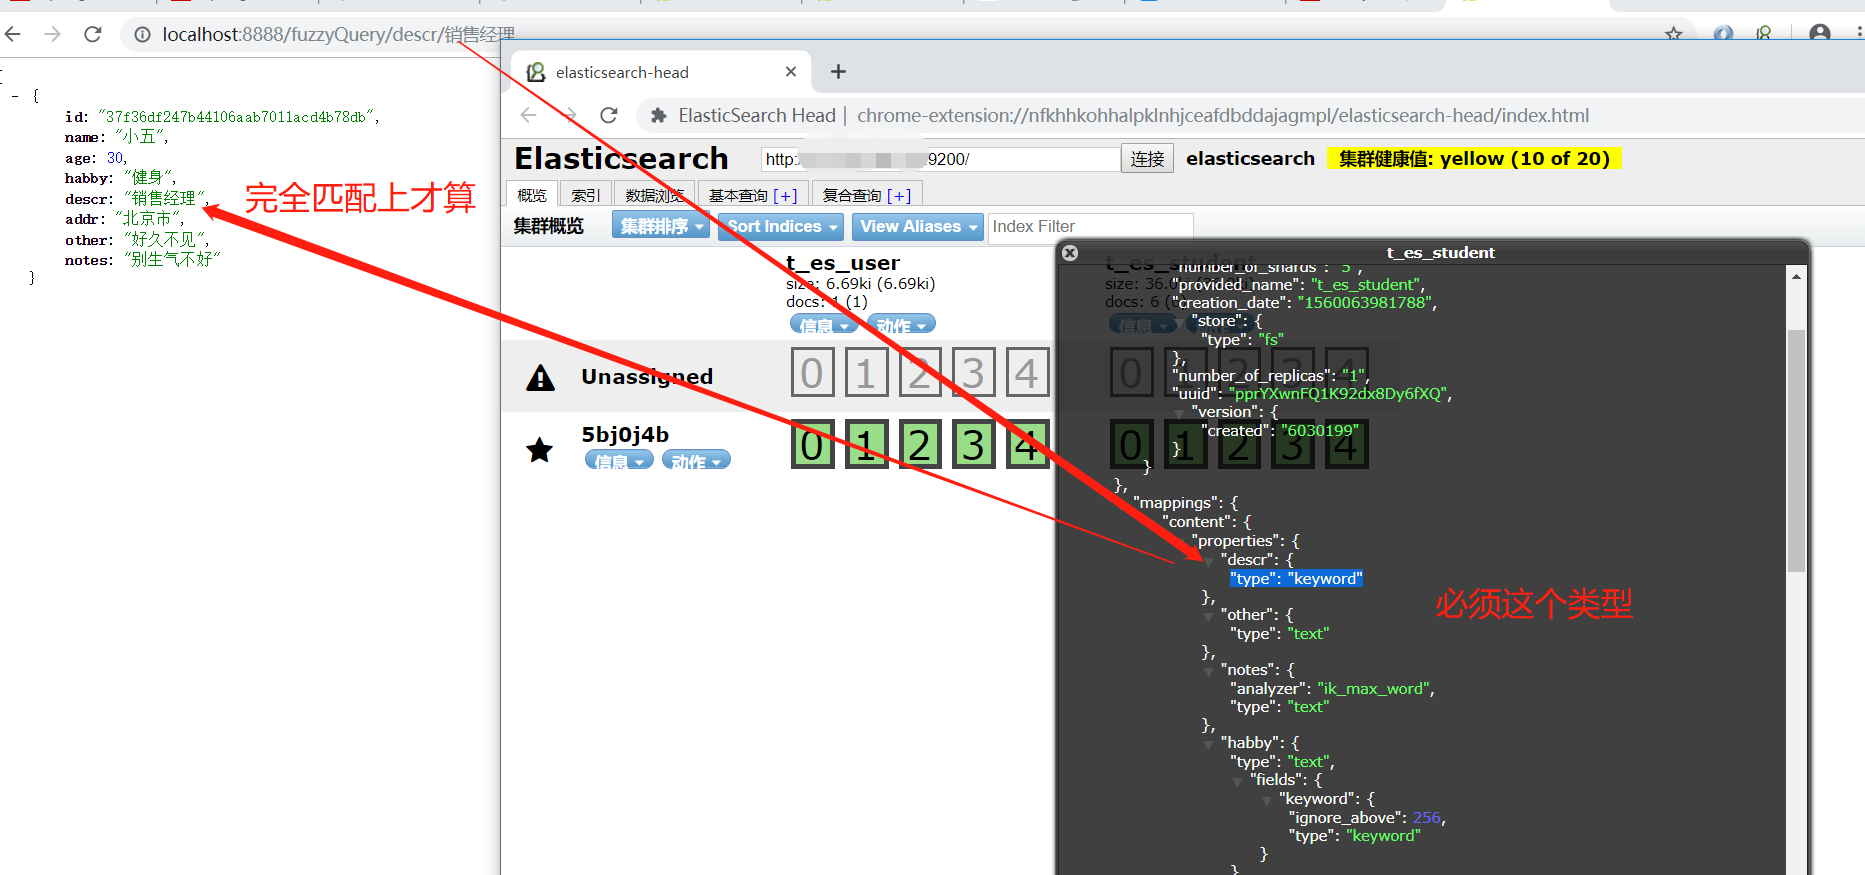This screenshot has width=1865, height=875.
Task: Select unassigned shard 1 of t_es_user
Action: pos(866,373)
